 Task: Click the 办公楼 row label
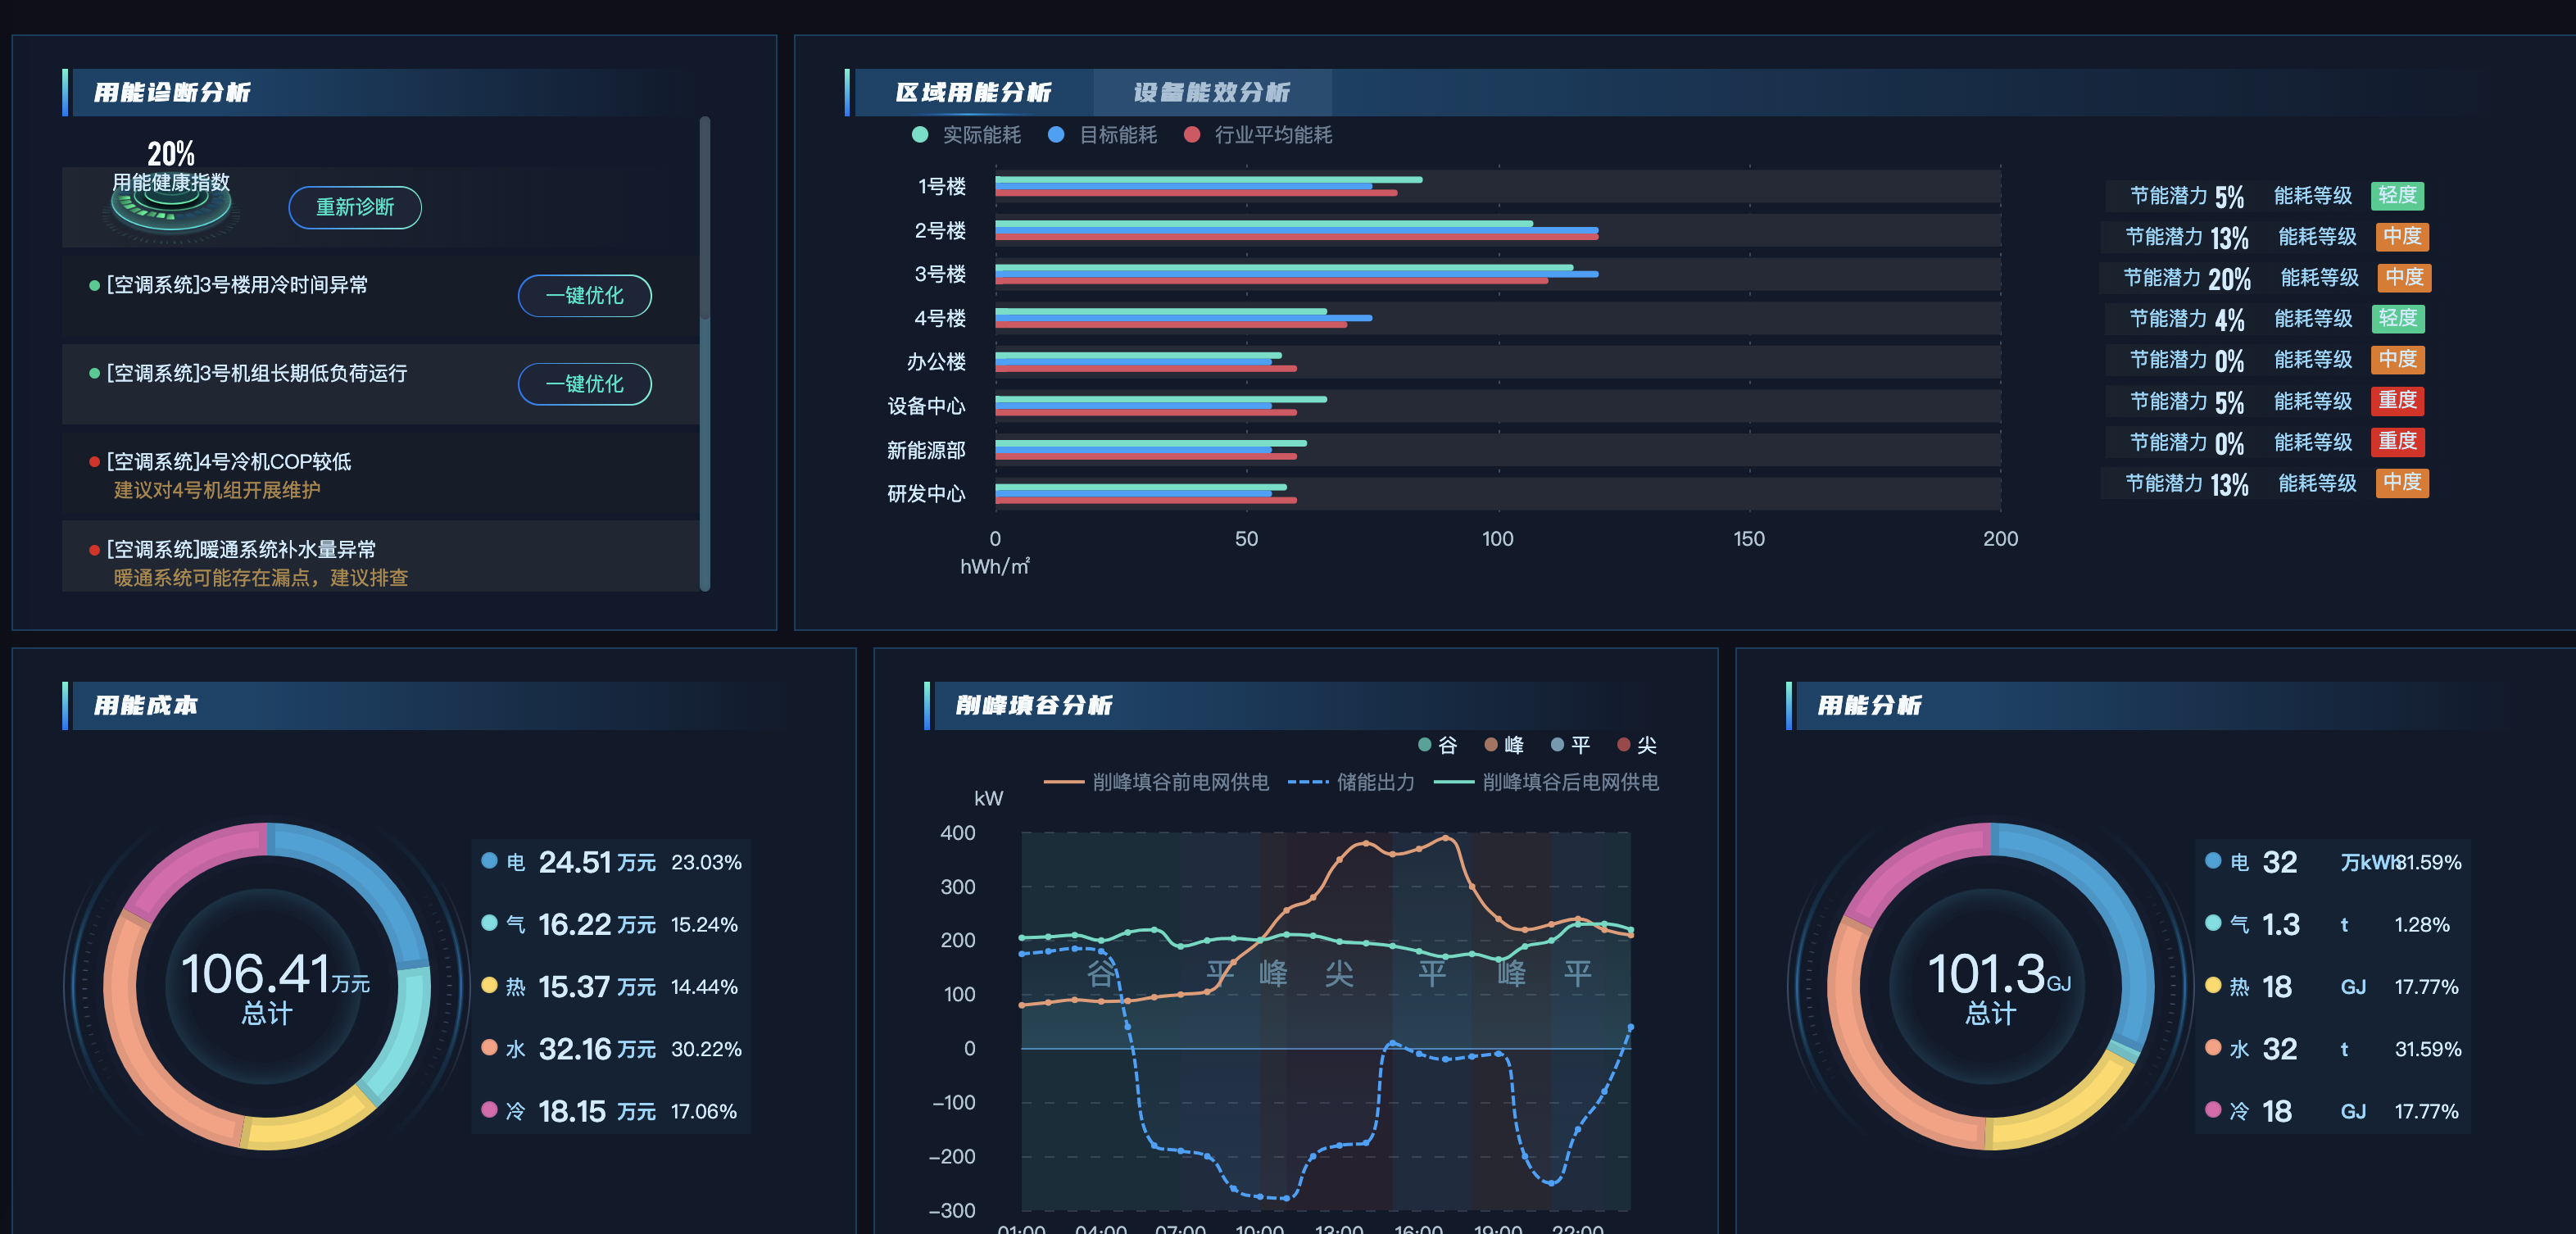click(936, 362)
